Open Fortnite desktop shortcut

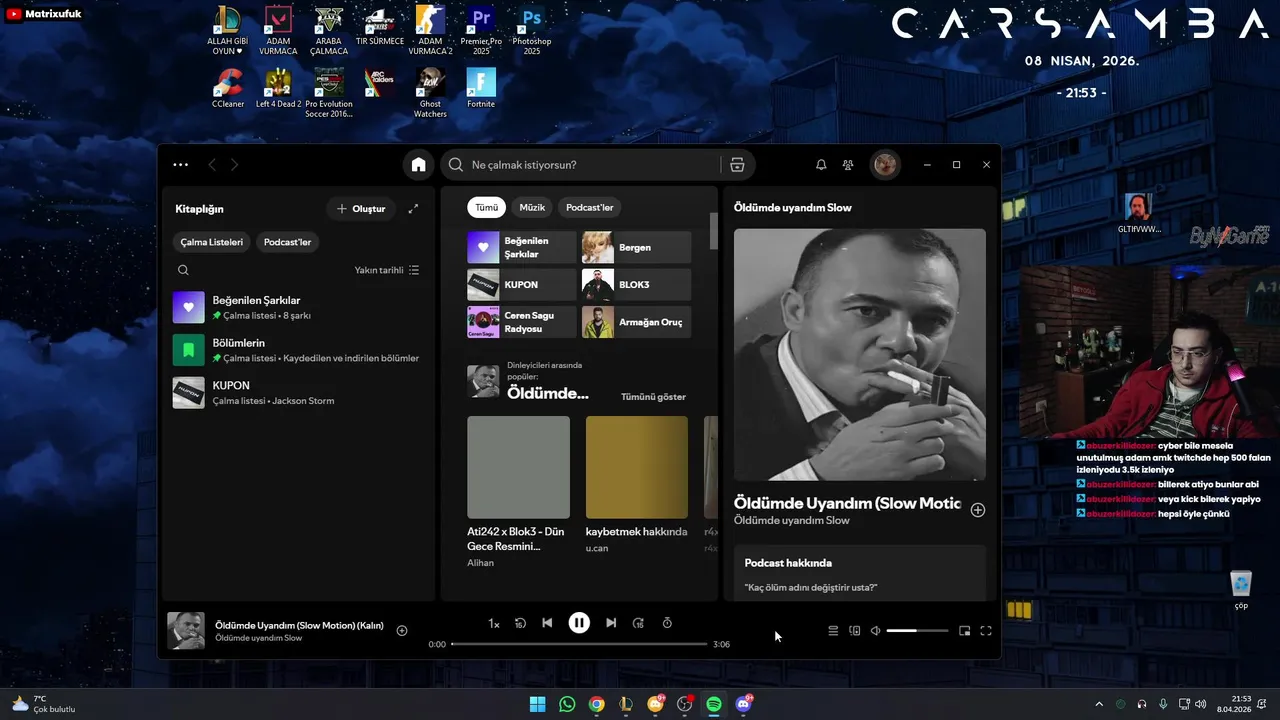point(481,88)
